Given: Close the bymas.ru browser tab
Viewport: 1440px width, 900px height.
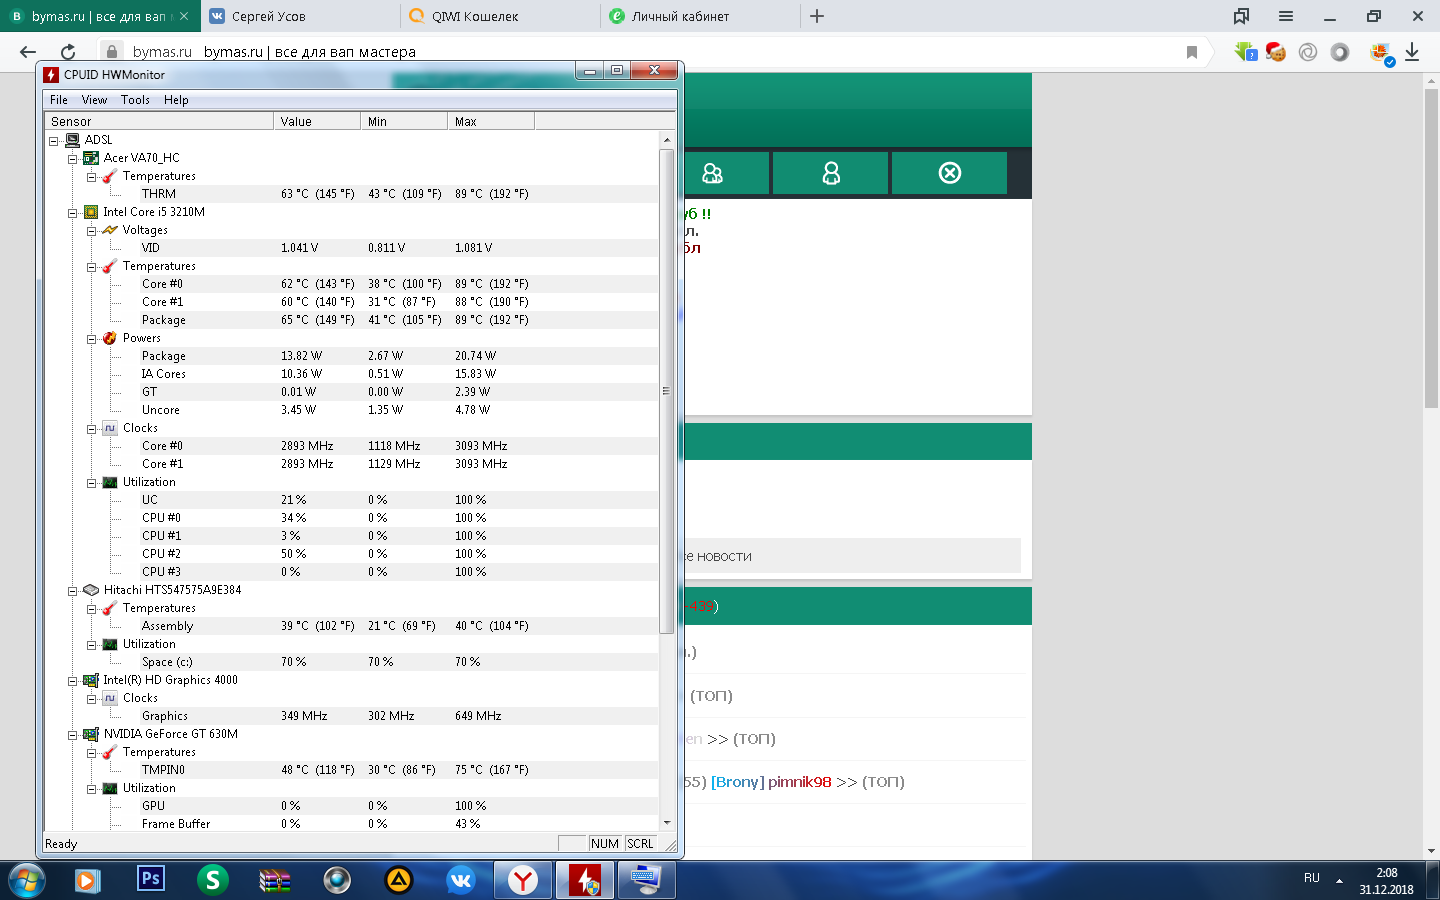Looking at the screenshot, I should 183,16.
